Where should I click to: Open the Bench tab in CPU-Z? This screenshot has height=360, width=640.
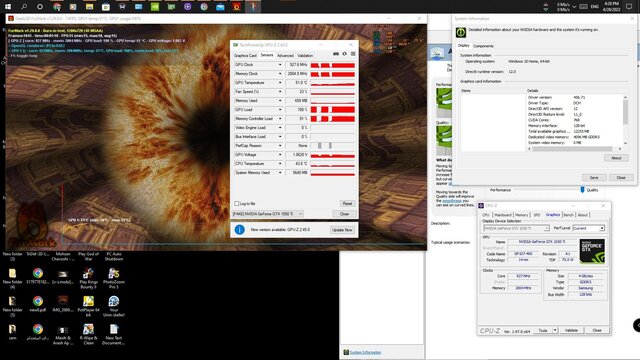[569, 215]
